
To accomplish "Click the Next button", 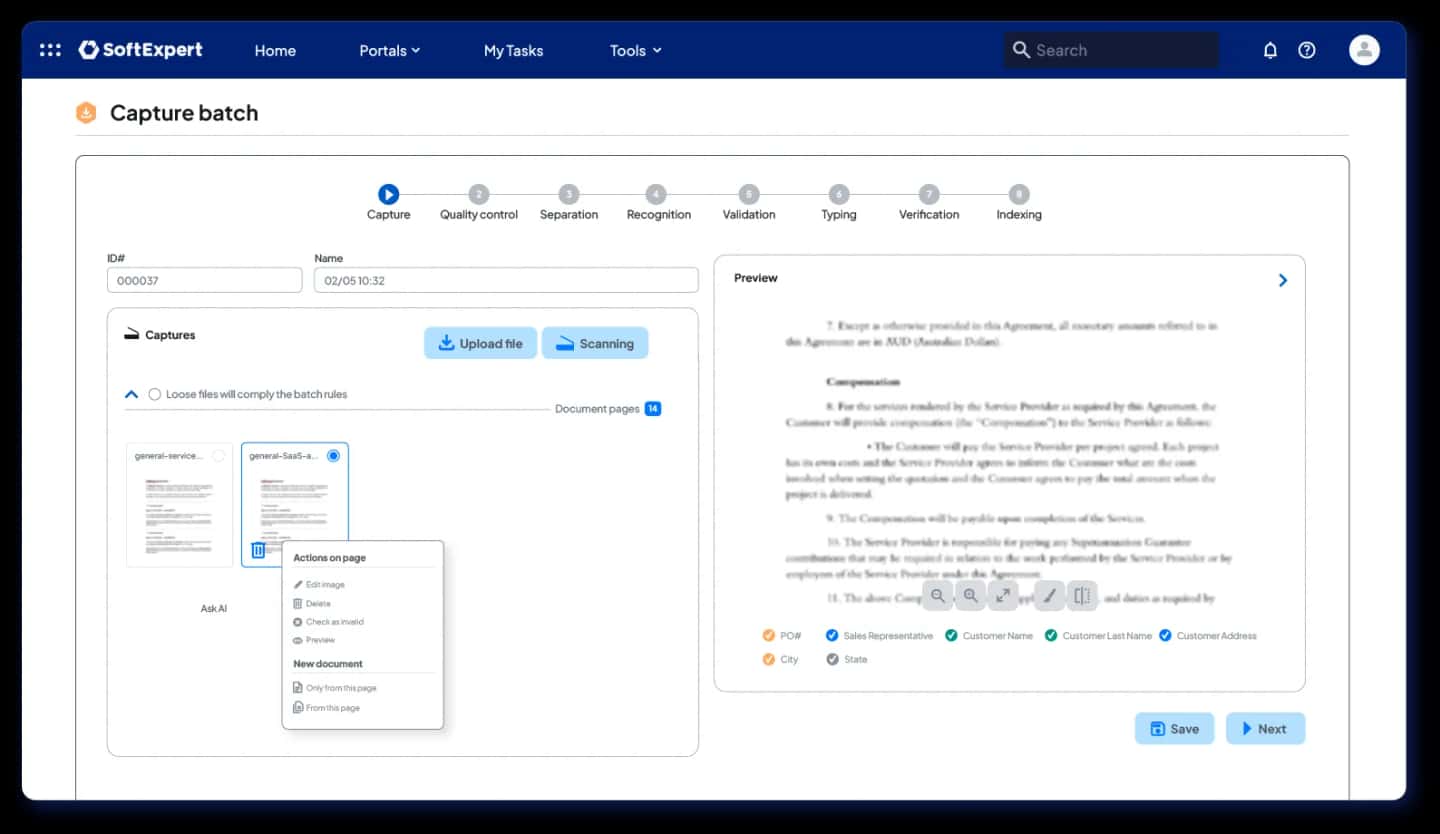I will click(x=1265, y=728).
